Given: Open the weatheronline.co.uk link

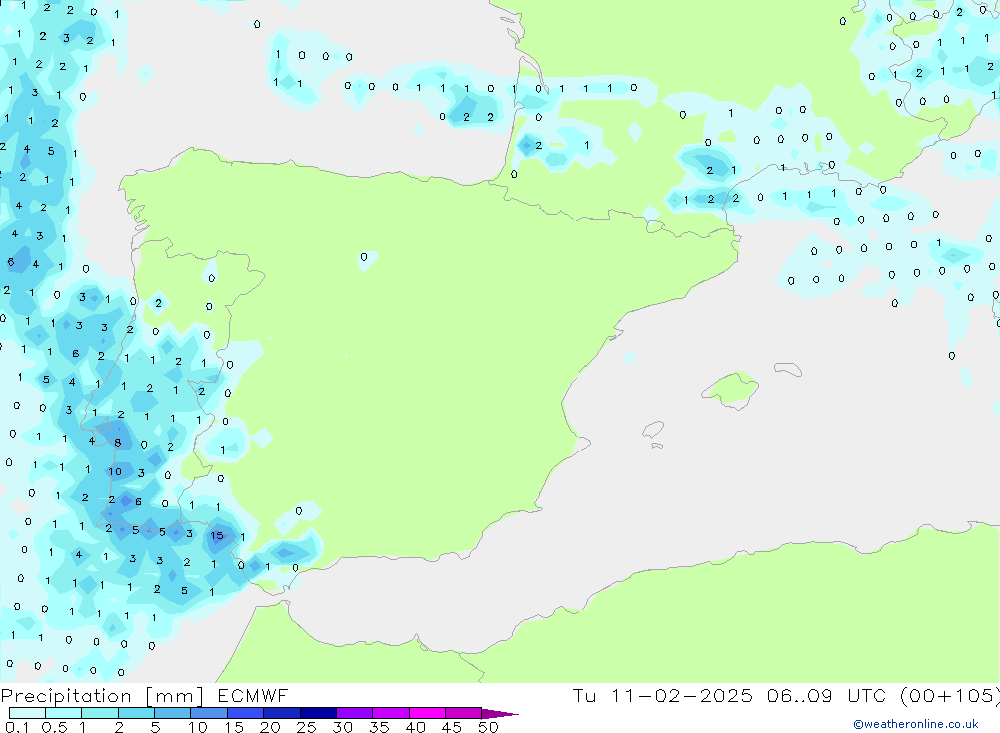Looking at the screenshot, I should [916, 724].
